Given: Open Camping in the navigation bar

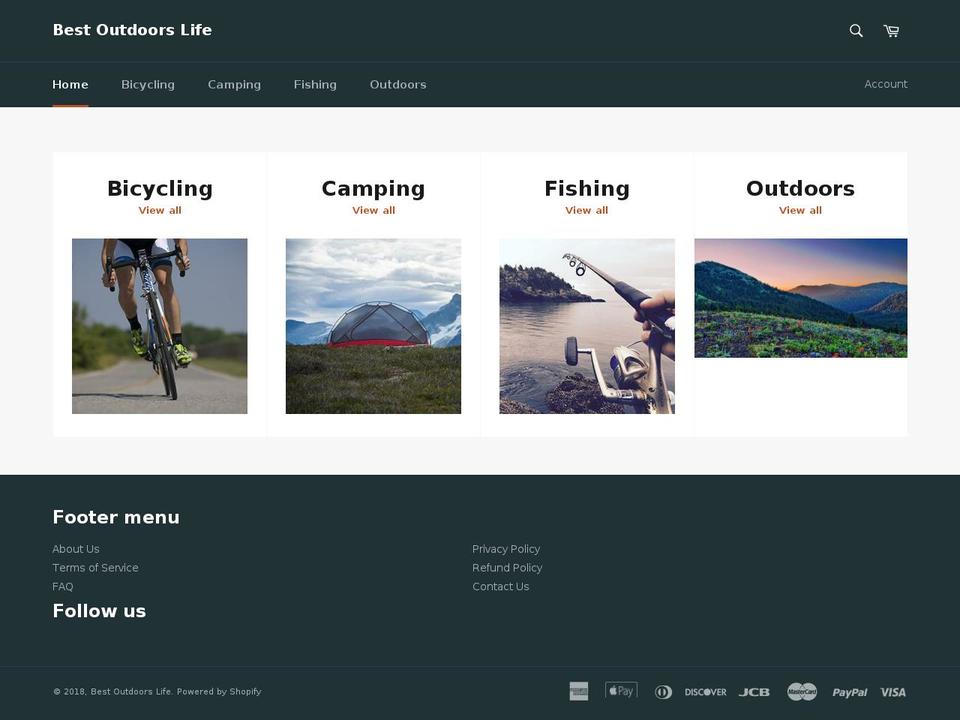Looking at the screenshot, I should pos(234,84).
